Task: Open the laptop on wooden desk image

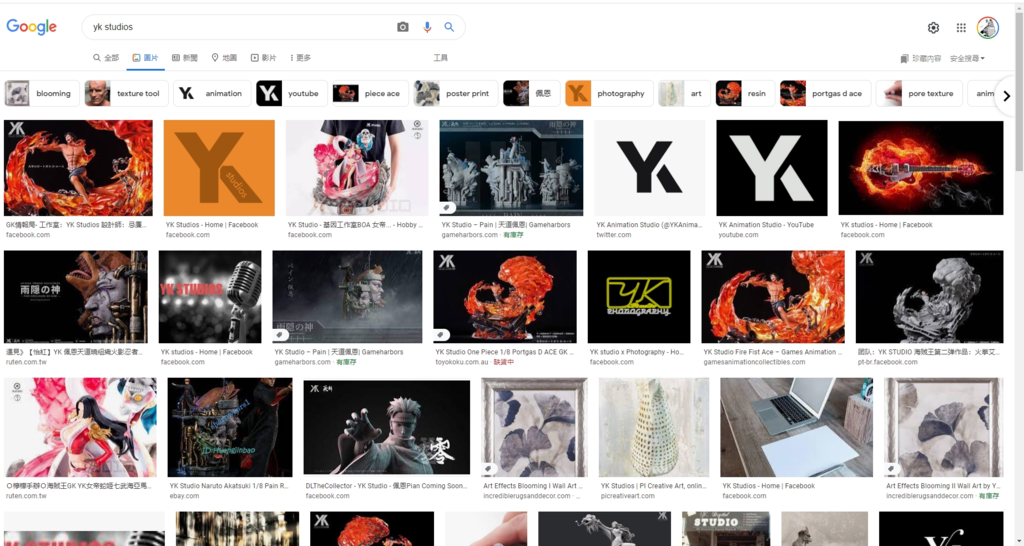Action: click(x=797, y=427)
